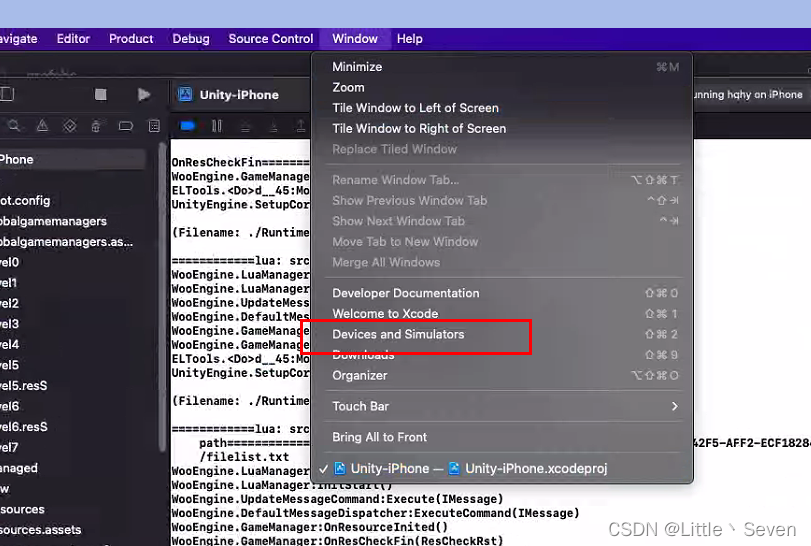Open the Navigate menu
Image resolution: width=811 pixels, height=546 pixels.
click(x=19, y=39)
